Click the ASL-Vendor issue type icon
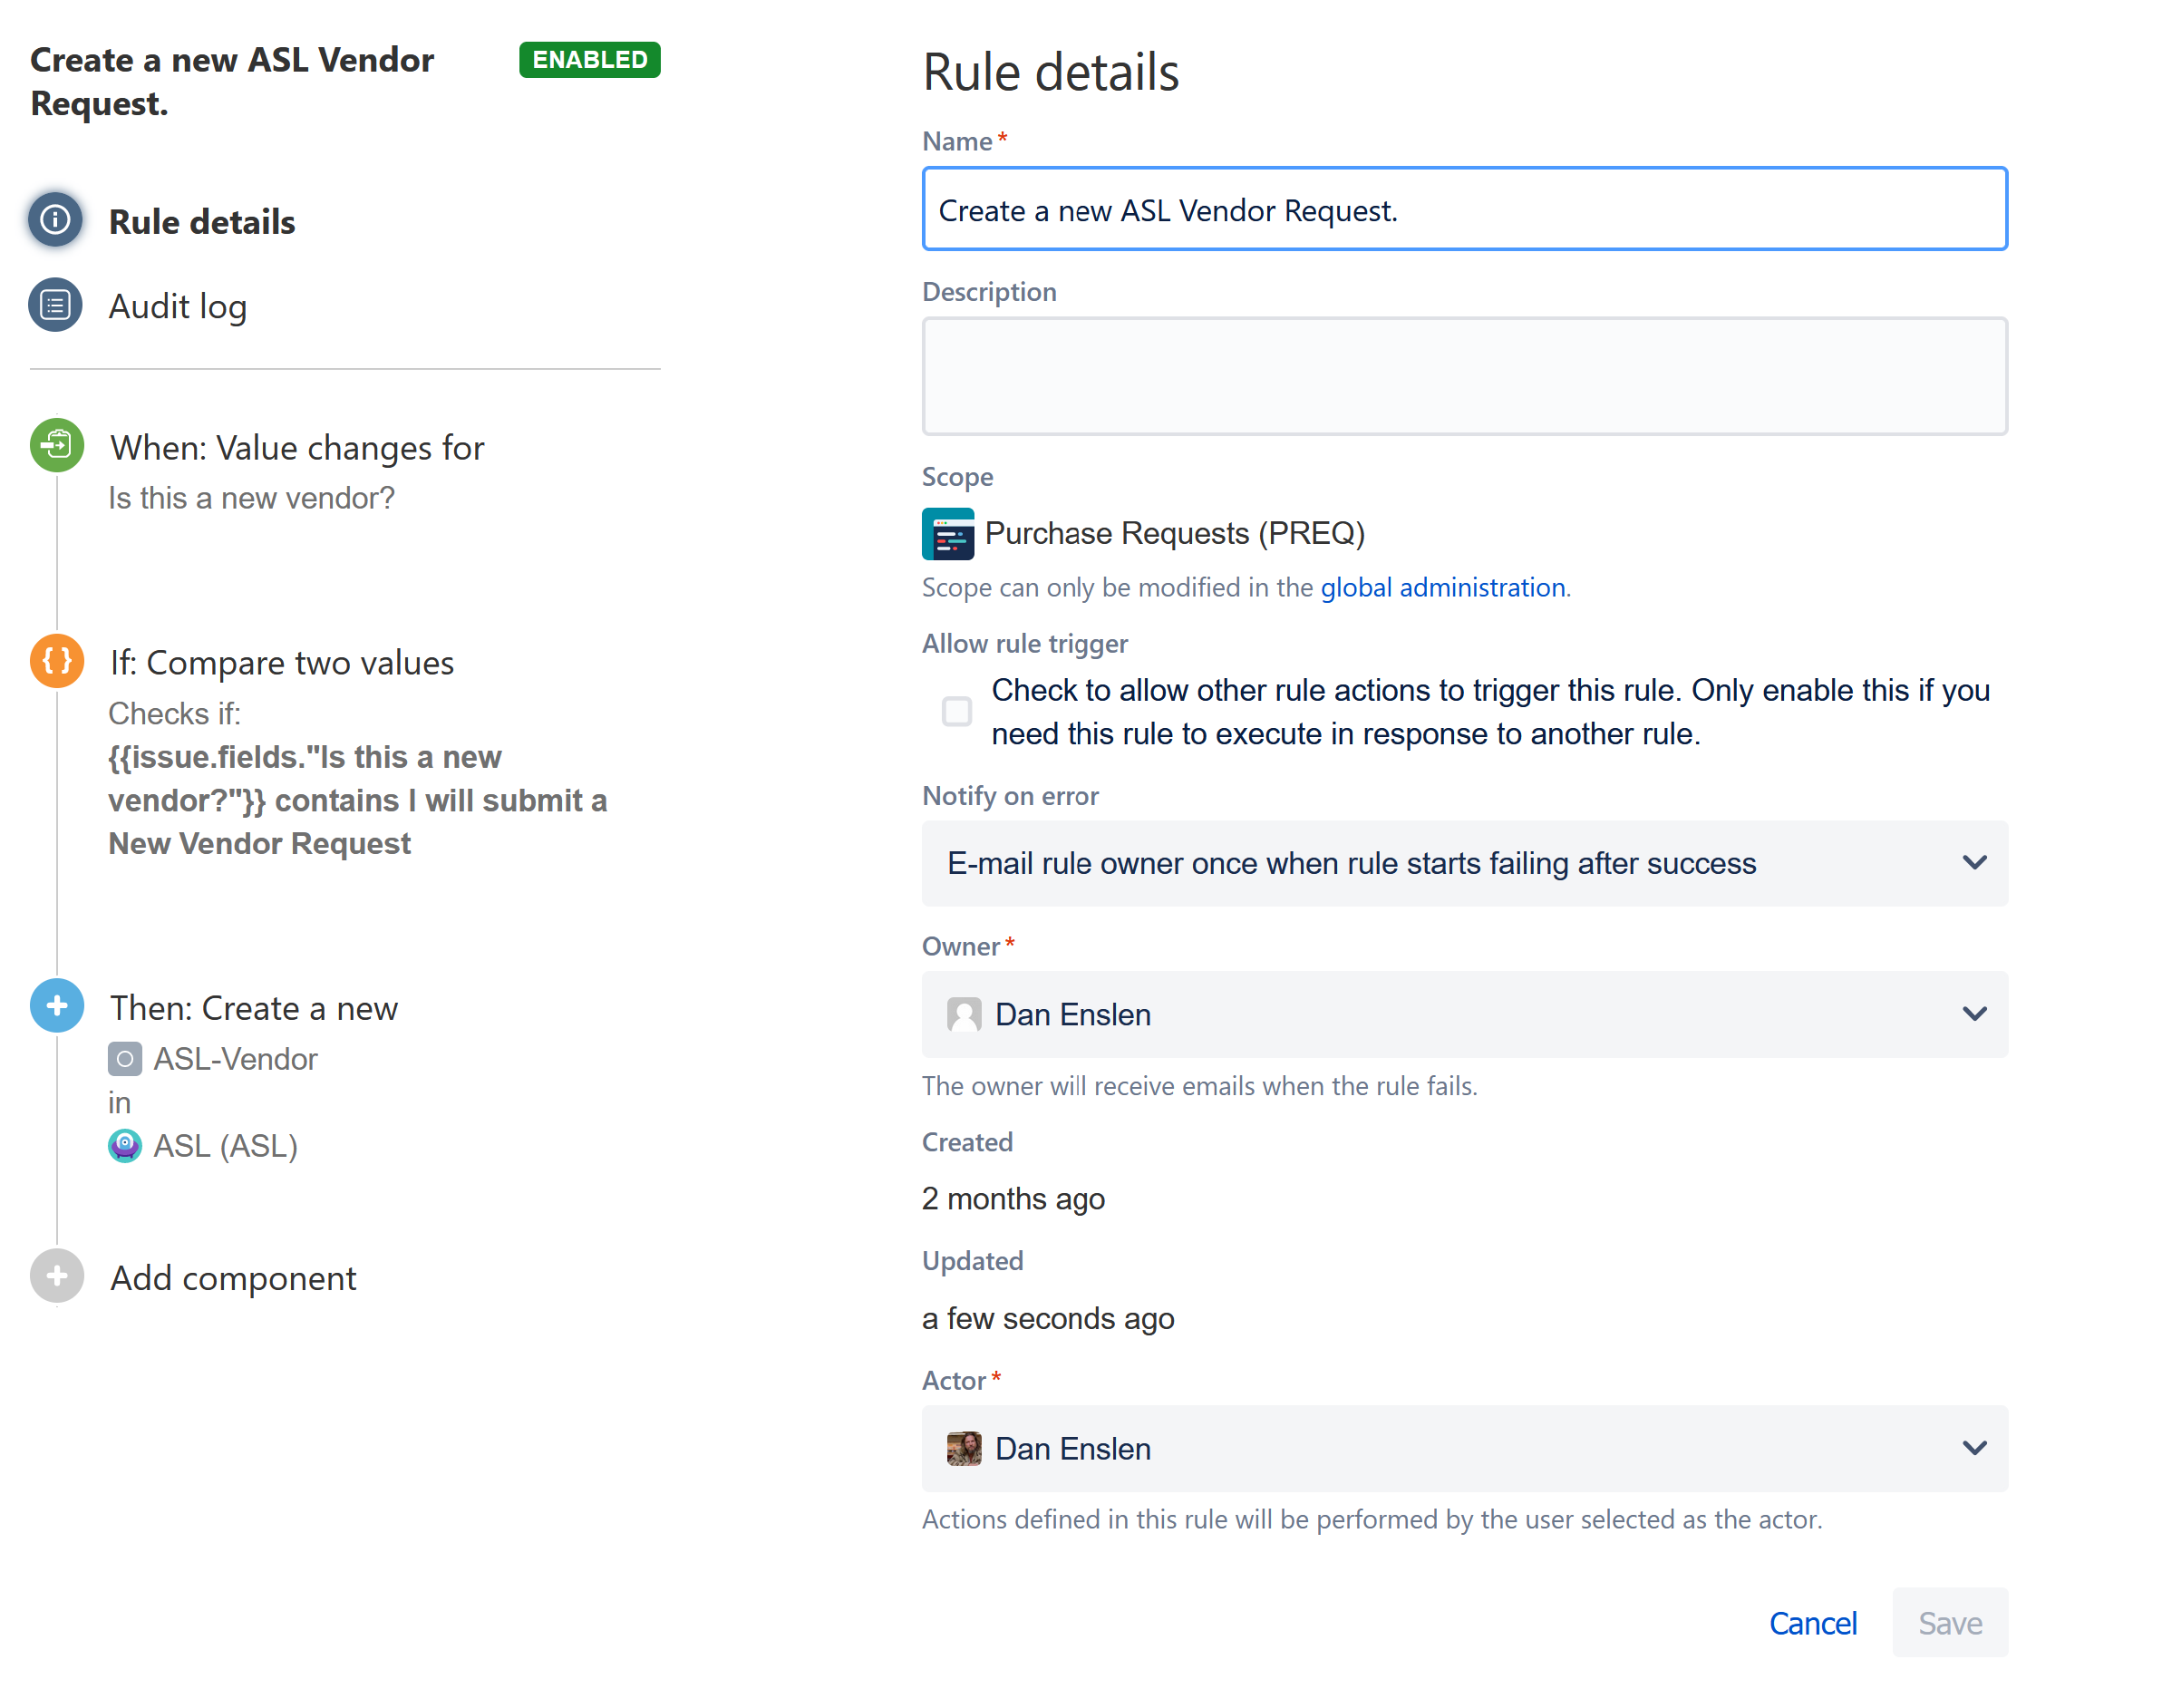This screenshot has height=1708, width=2162. [124, 1058]
